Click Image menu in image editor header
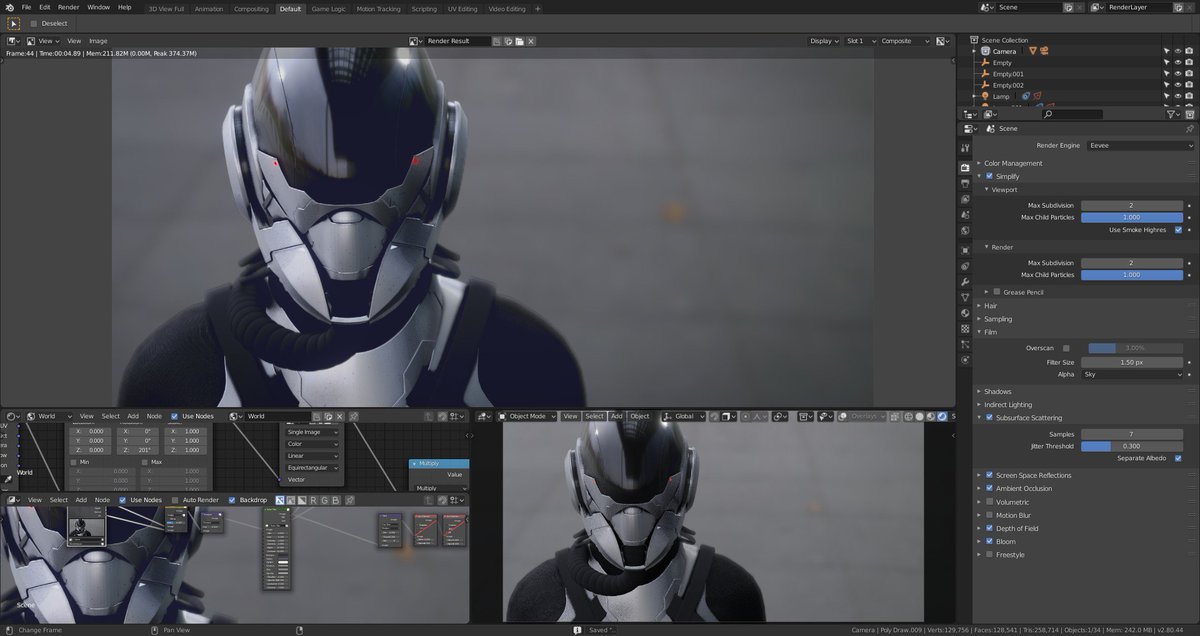The height and width of the screenshot is (636, 1200). pos(98,41)
